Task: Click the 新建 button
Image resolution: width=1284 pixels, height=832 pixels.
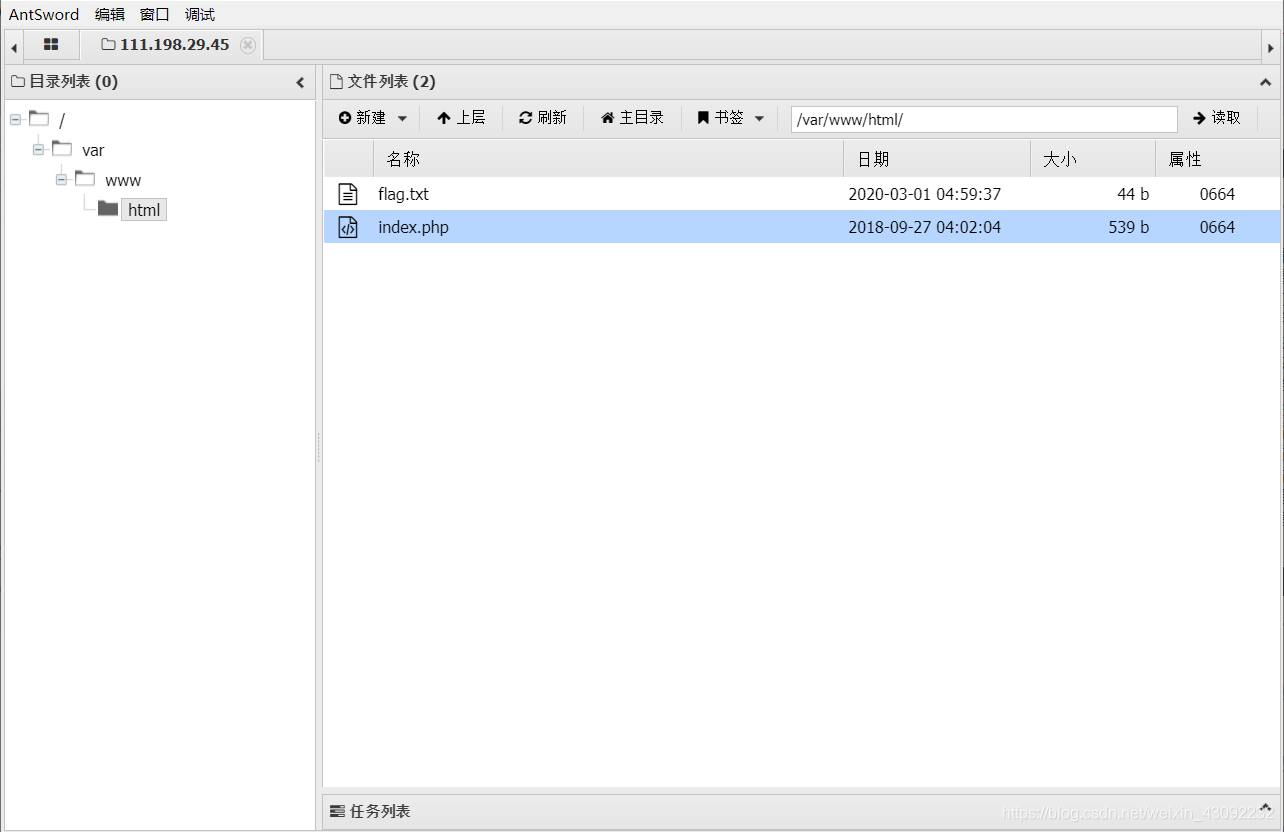Action: [362, 118]
